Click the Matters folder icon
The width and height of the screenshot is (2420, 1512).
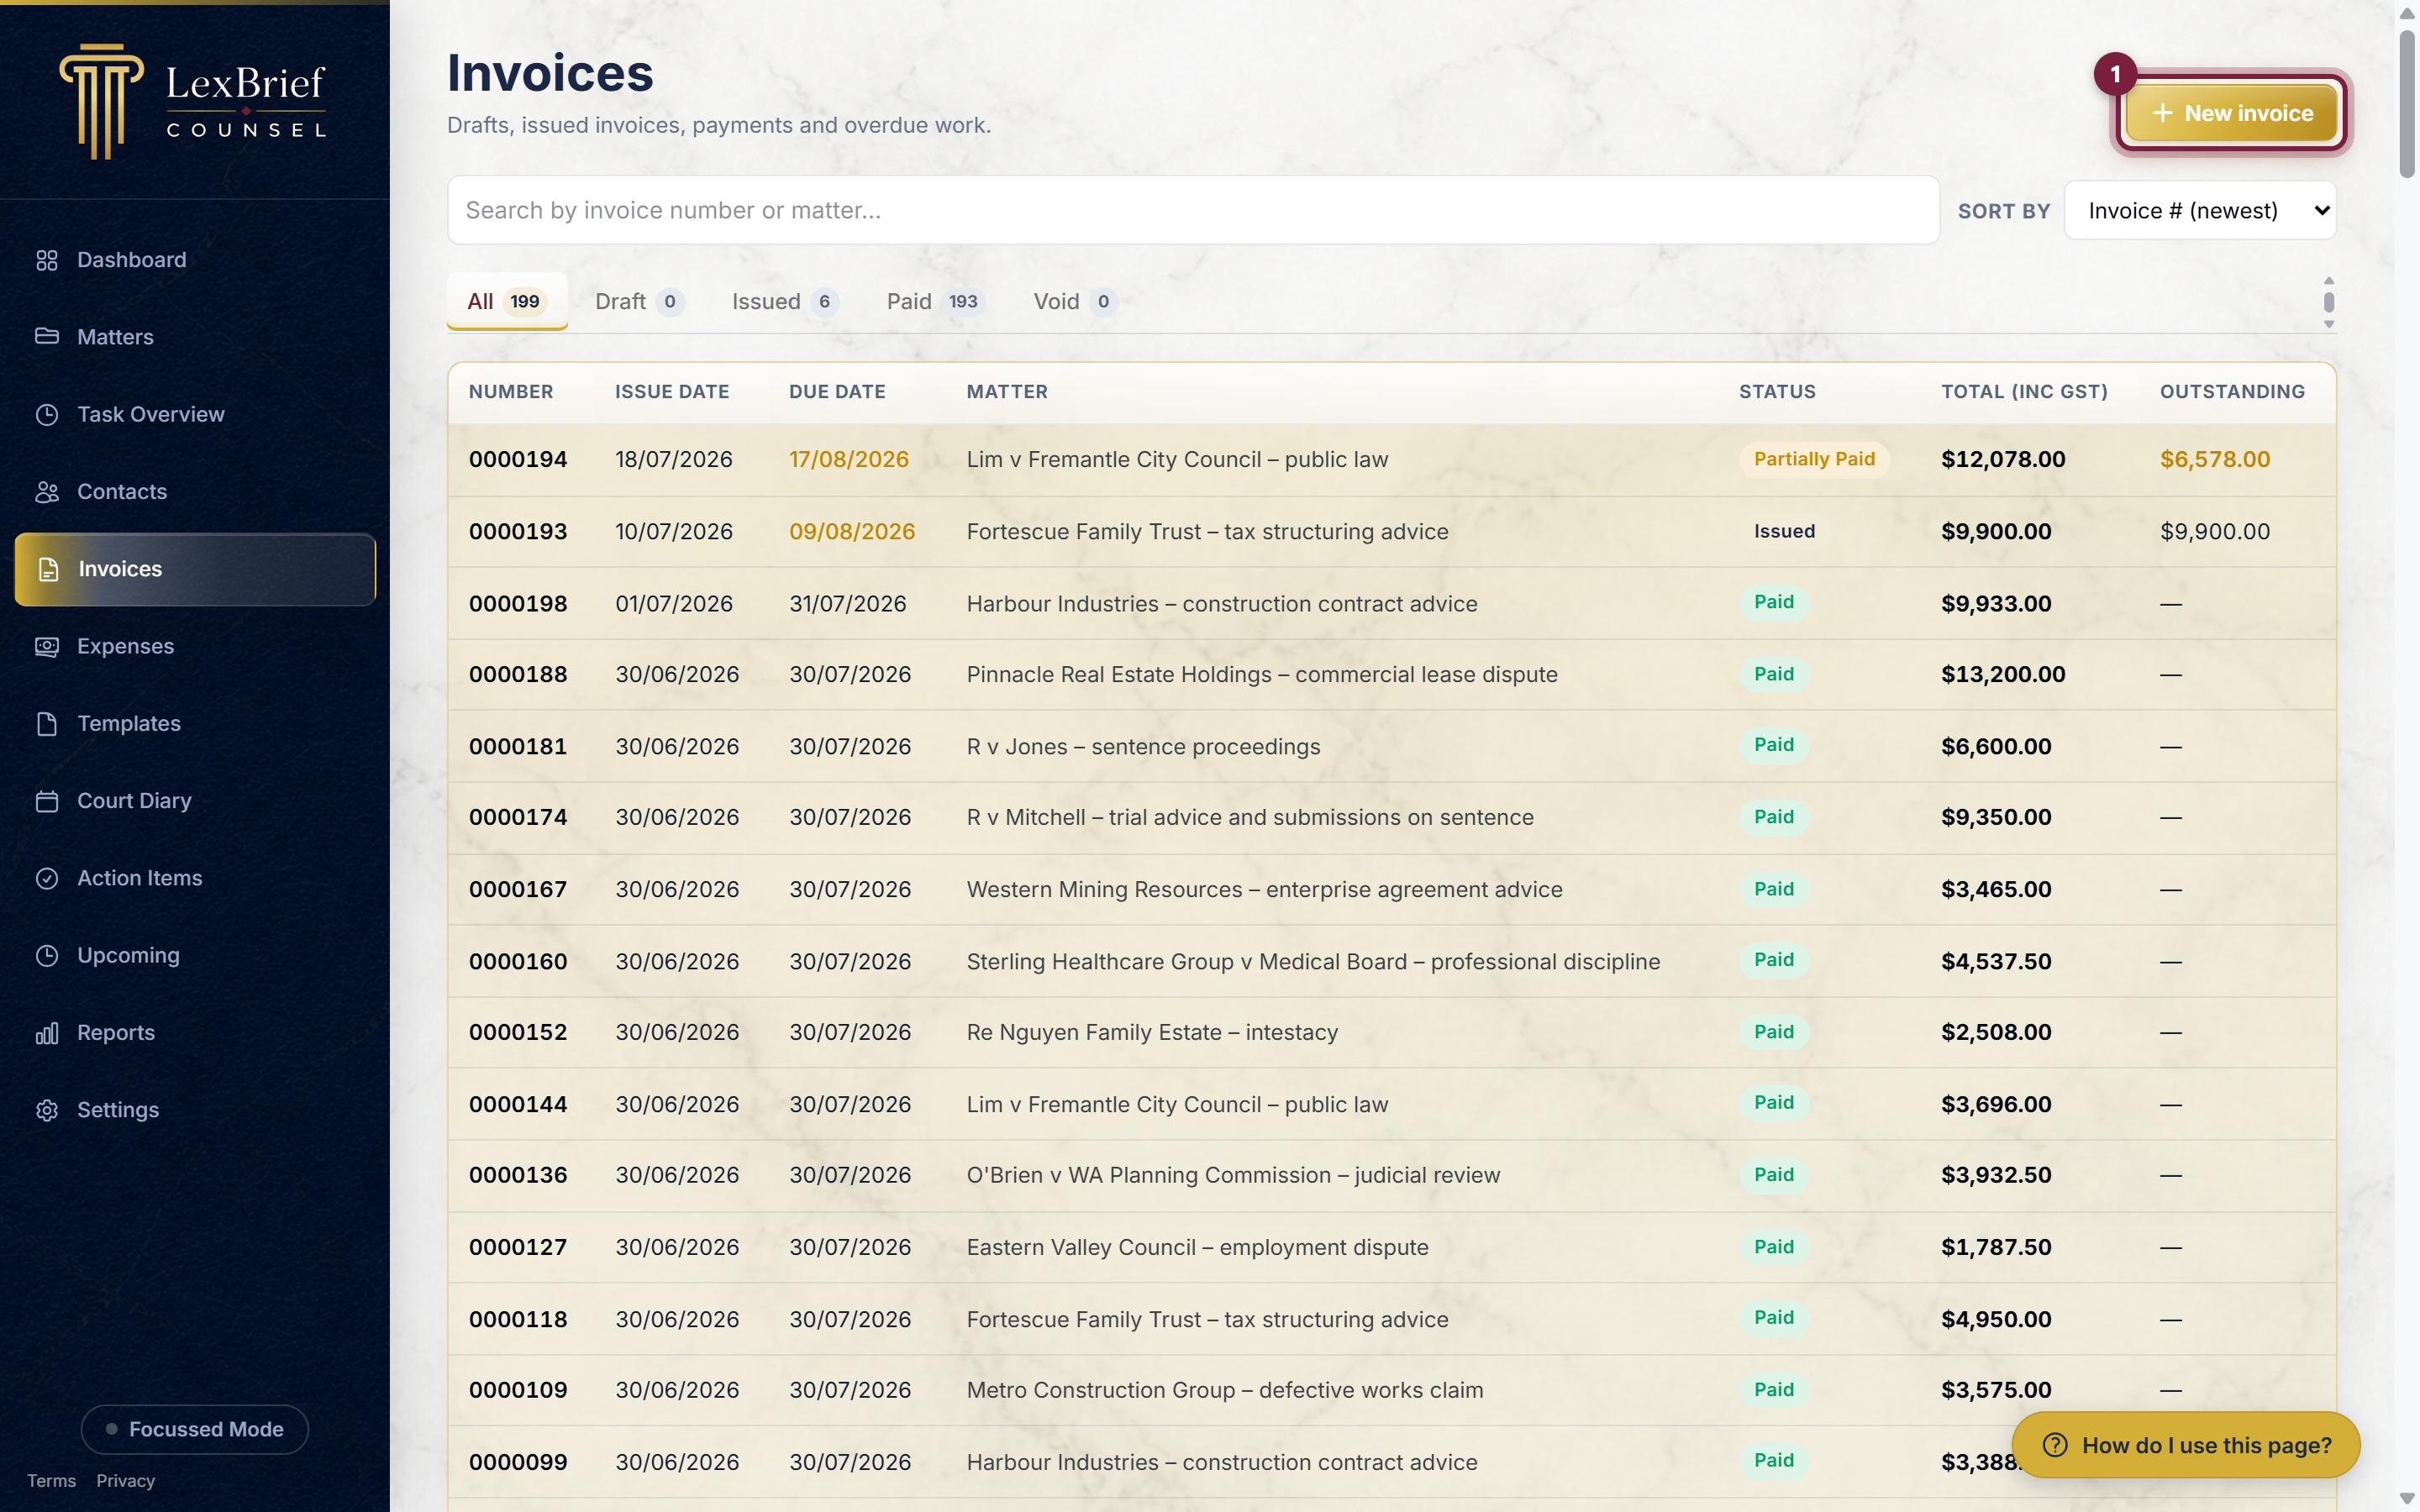tap(47, 337)
